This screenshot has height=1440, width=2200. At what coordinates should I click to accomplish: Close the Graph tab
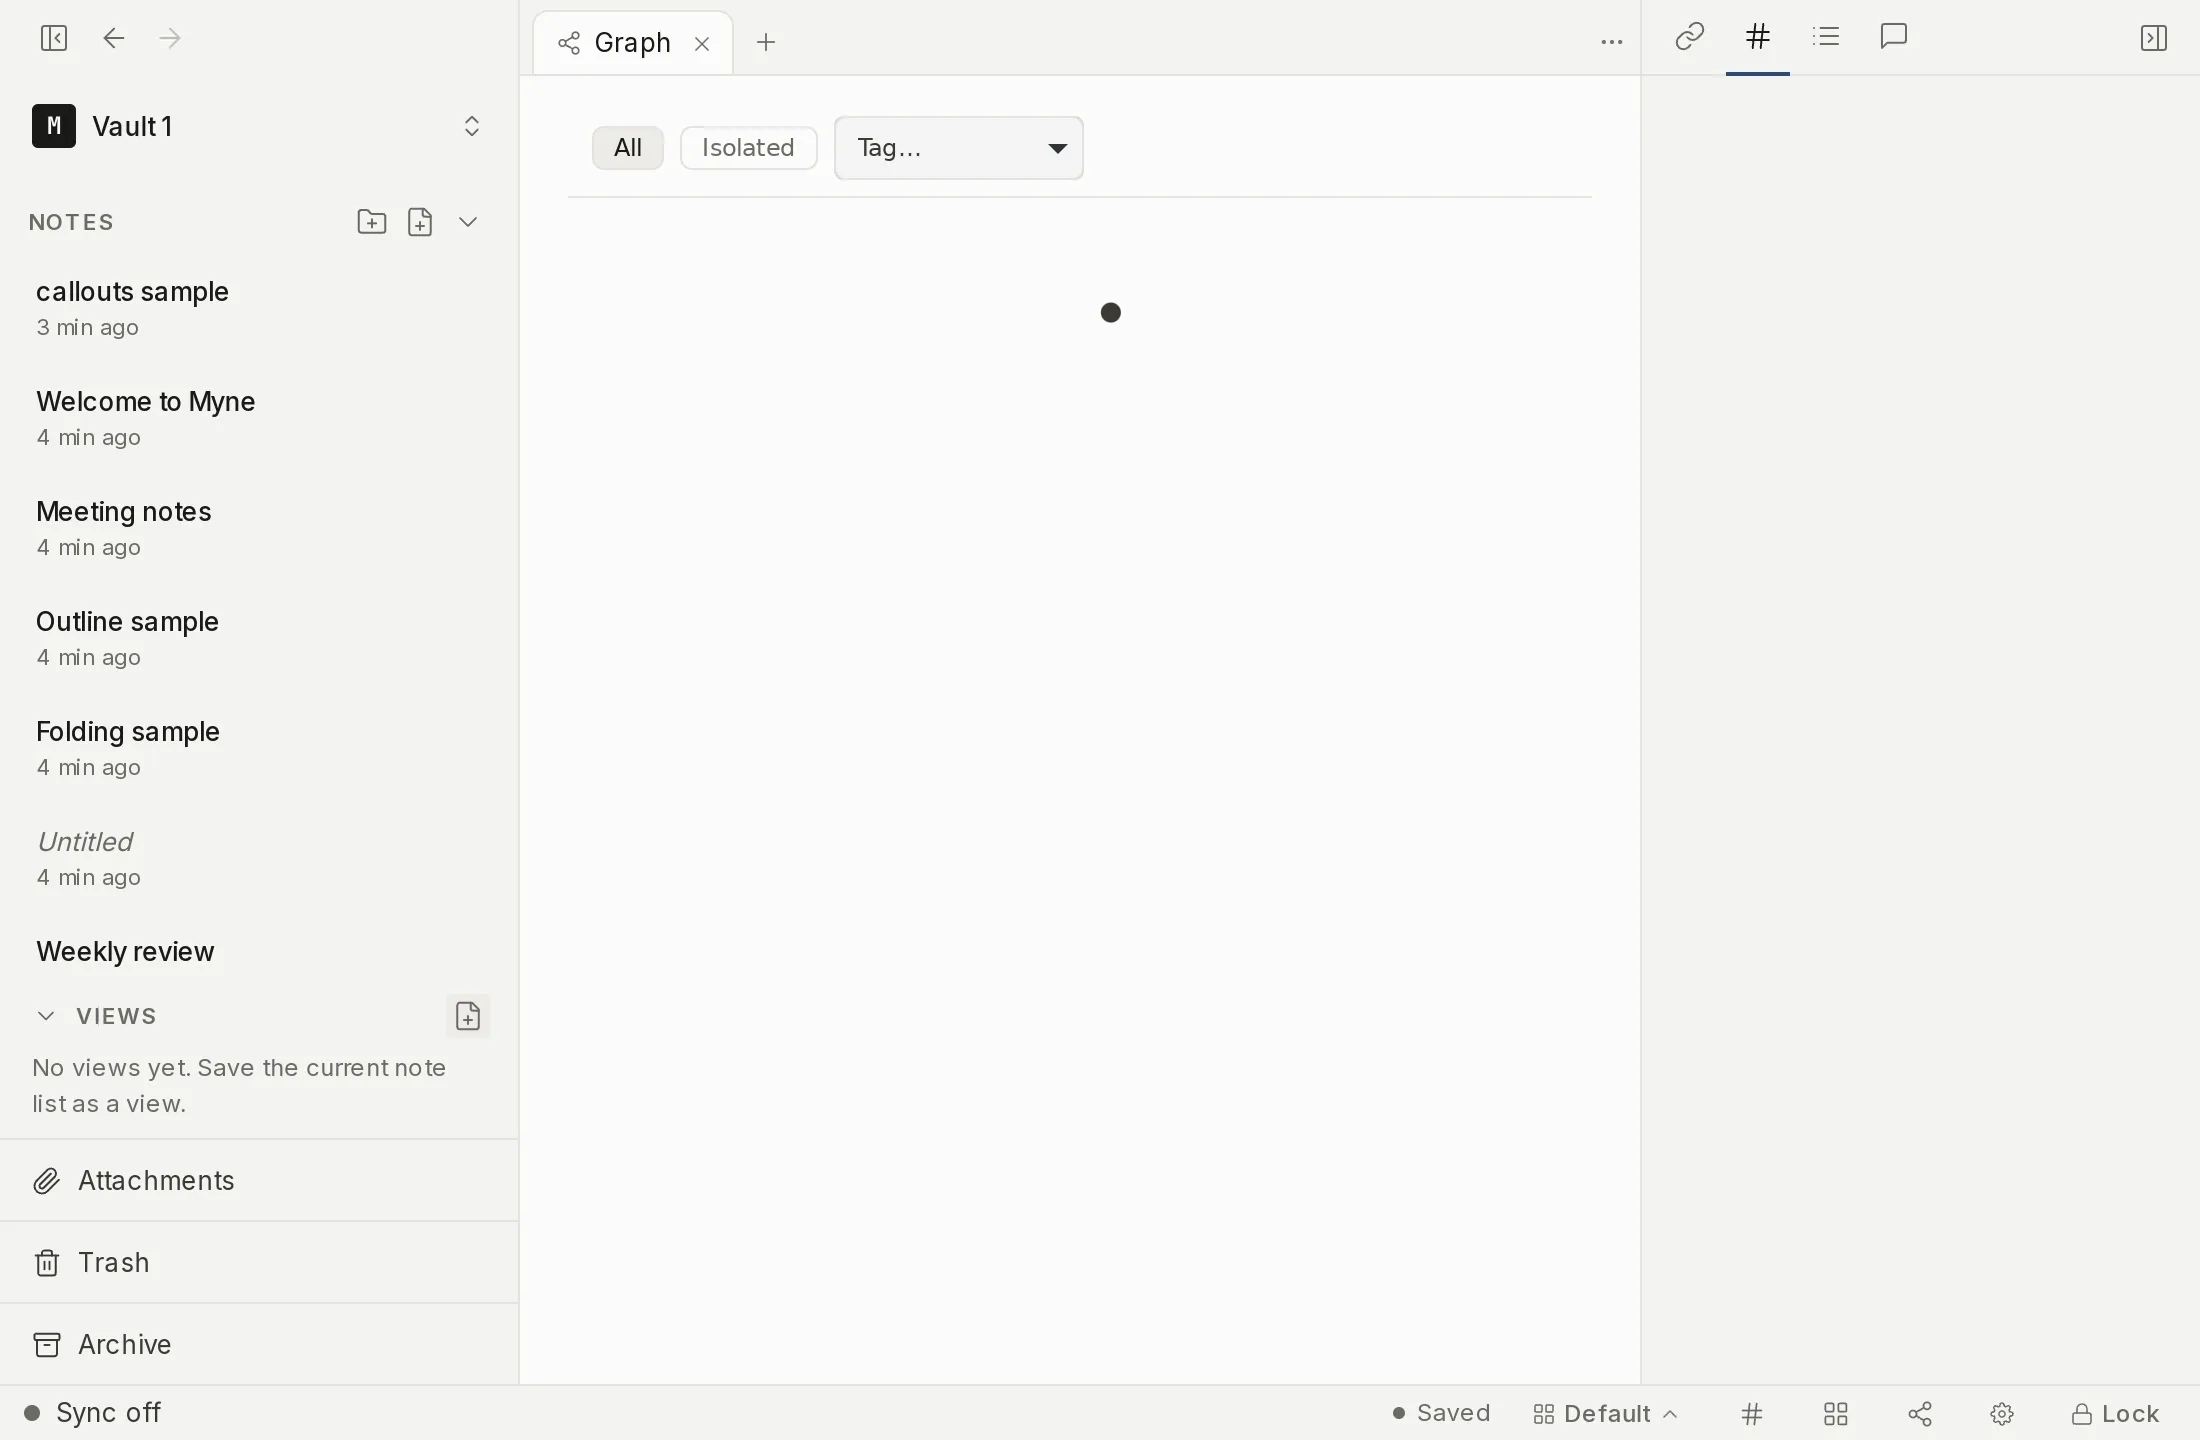702,43
